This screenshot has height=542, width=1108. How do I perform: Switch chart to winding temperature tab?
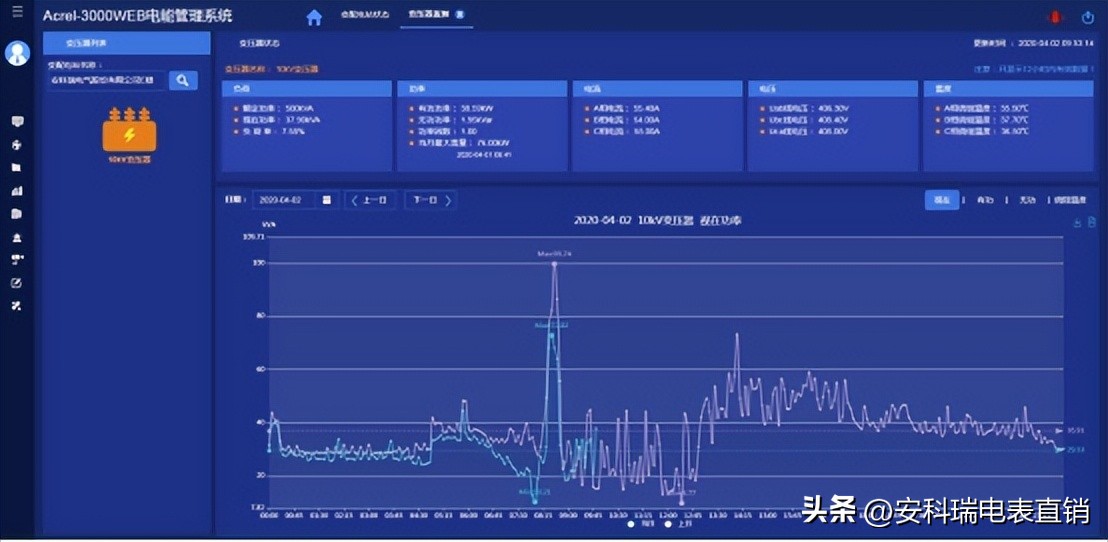point(1073,200)
